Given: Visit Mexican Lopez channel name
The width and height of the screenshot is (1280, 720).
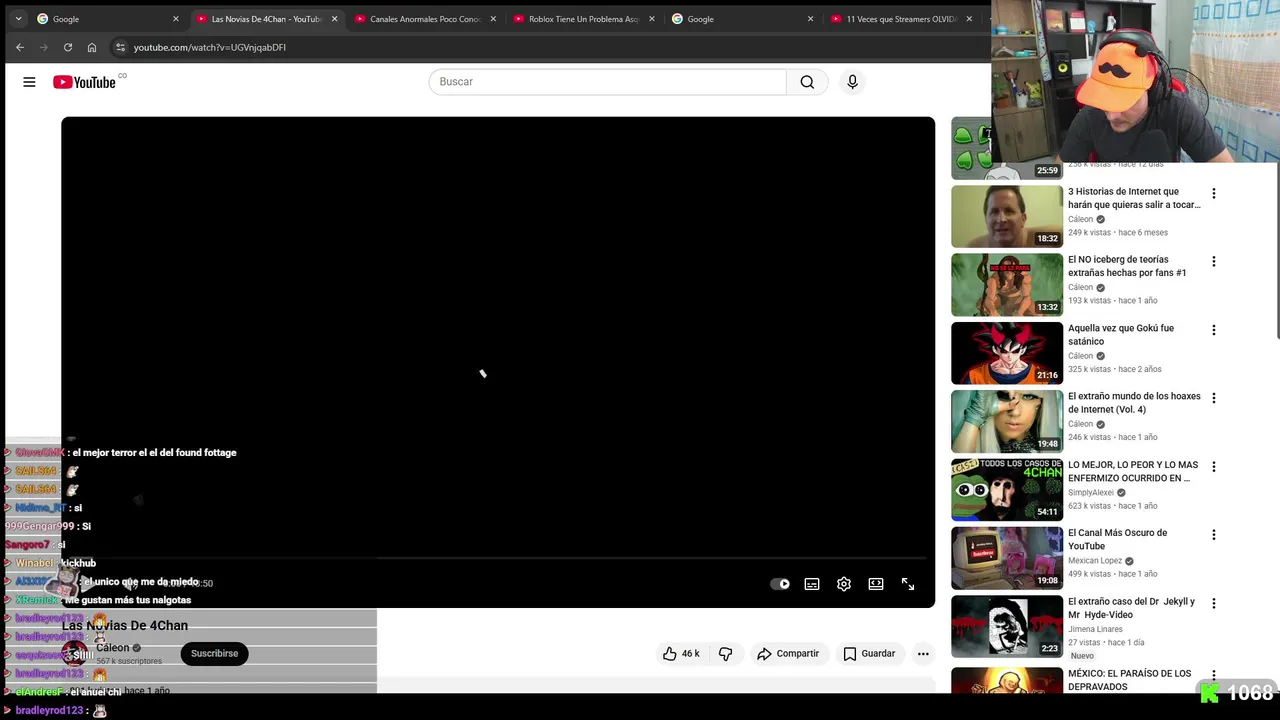Looking at the screenshot, I should click(x=1095, y=561).
